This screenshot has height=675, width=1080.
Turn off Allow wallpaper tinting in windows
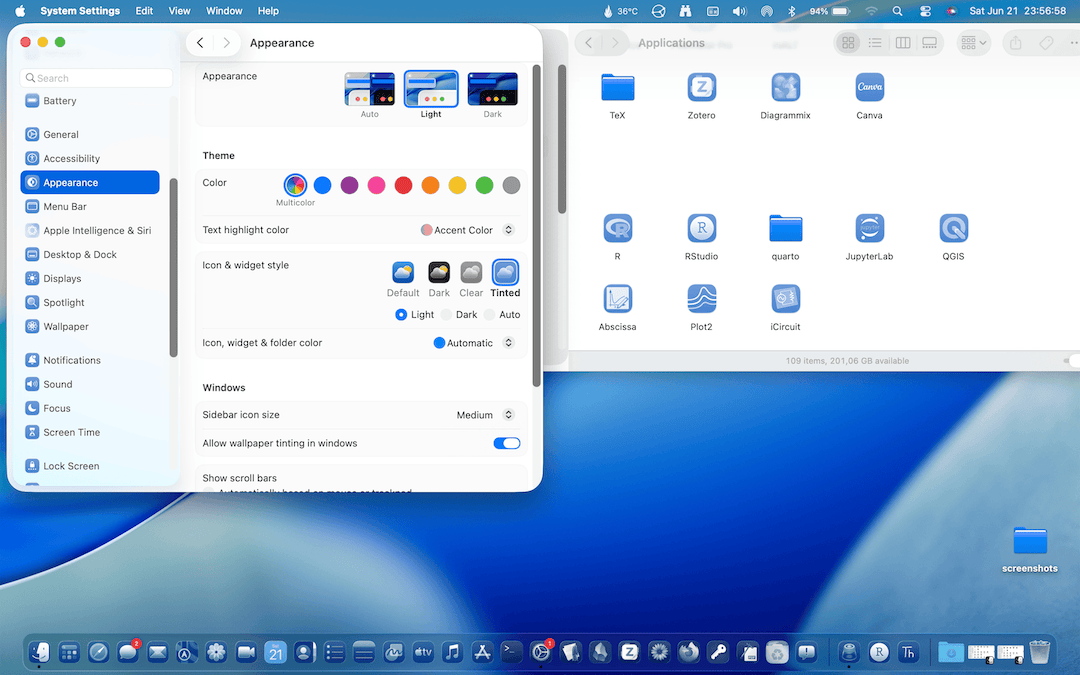coord(507,443)
